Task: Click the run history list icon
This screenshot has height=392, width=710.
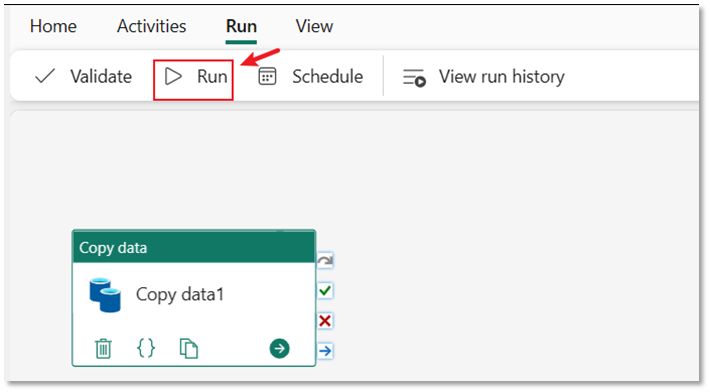Action: click(x=414, y=77)
